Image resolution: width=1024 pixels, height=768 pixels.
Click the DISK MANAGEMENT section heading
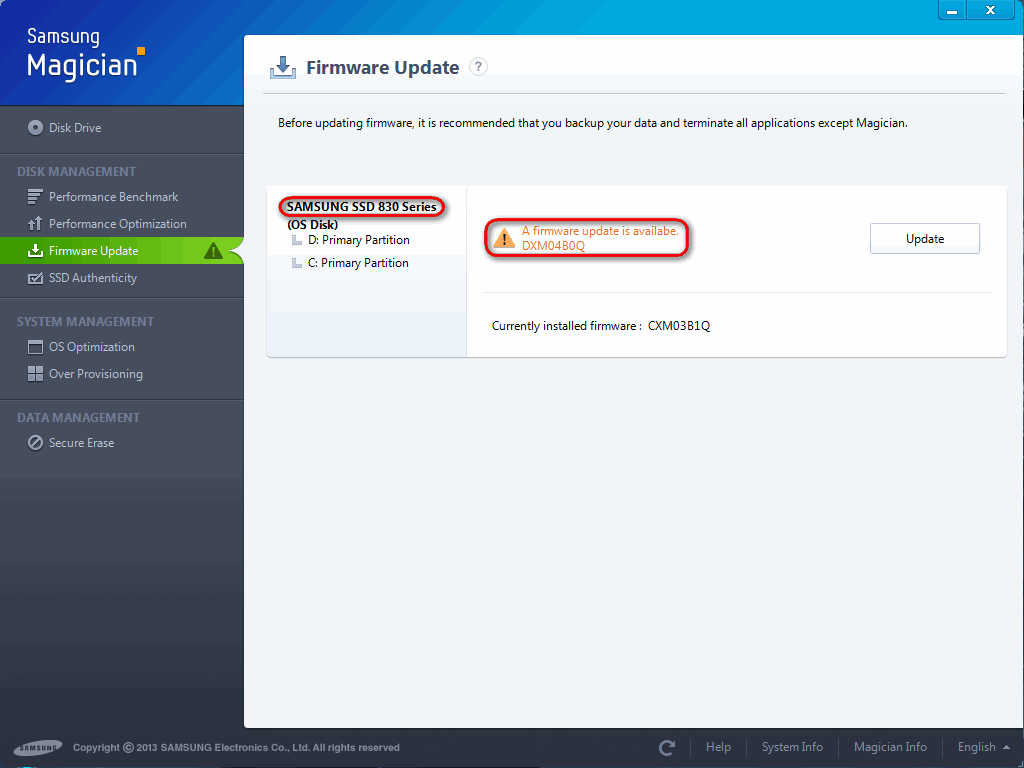click(x=76, y=172)
